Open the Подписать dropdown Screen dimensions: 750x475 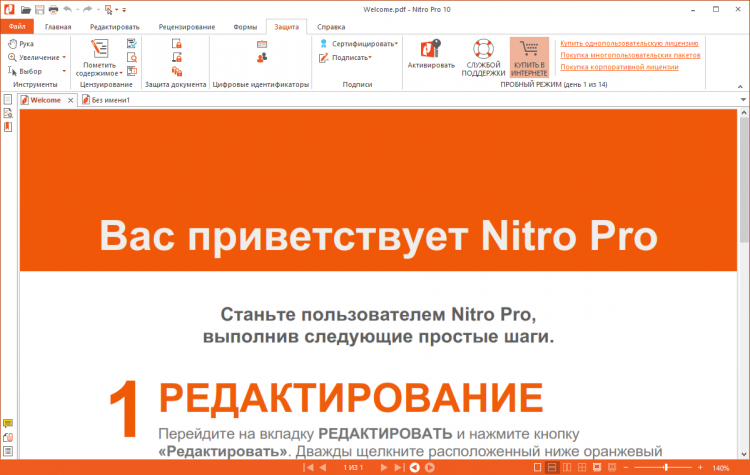(x=345, y=57)
